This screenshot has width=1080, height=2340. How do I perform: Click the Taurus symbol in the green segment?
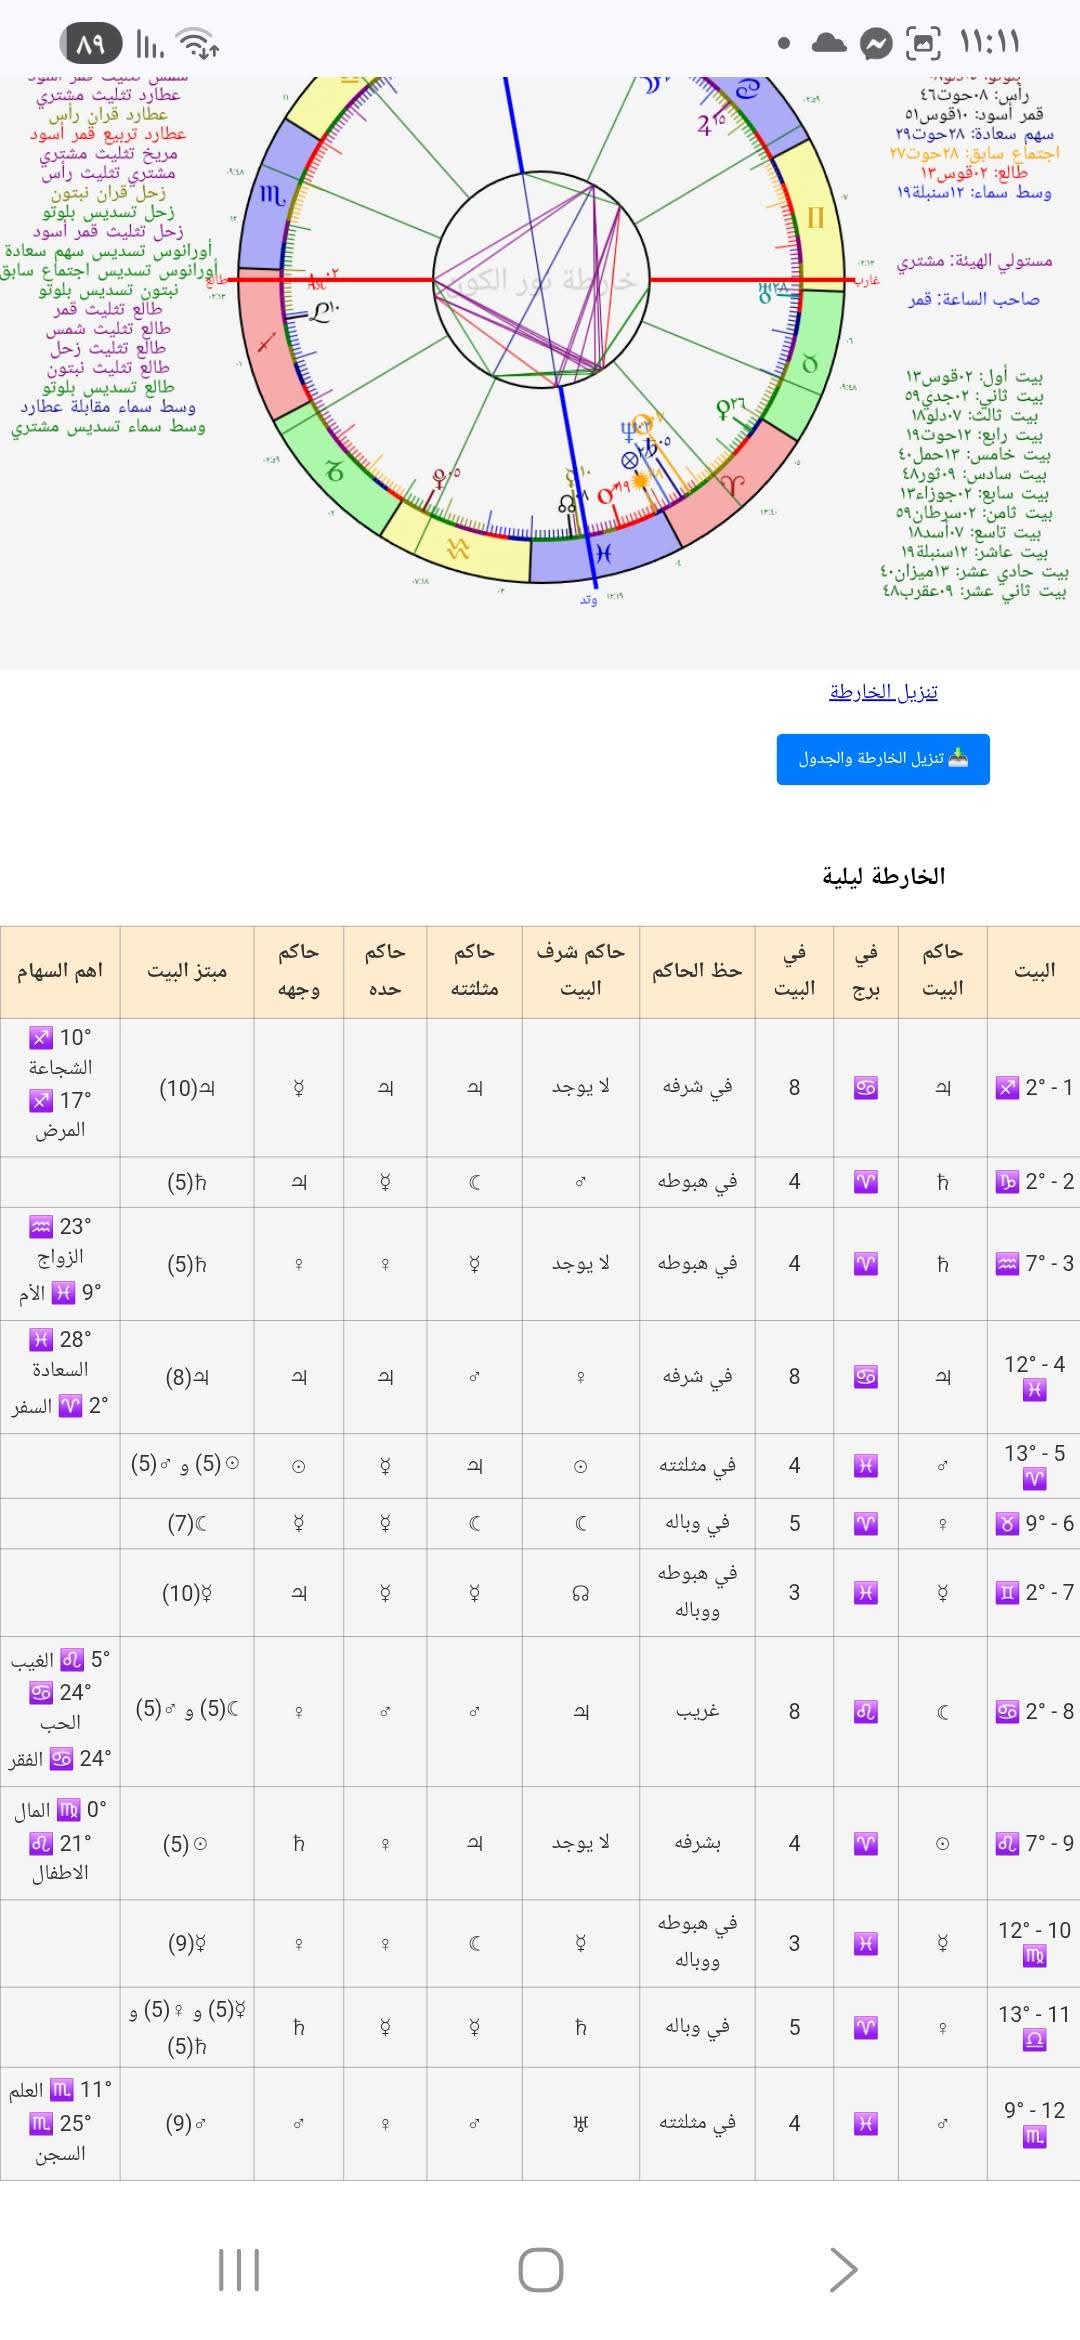pos(810,364)
